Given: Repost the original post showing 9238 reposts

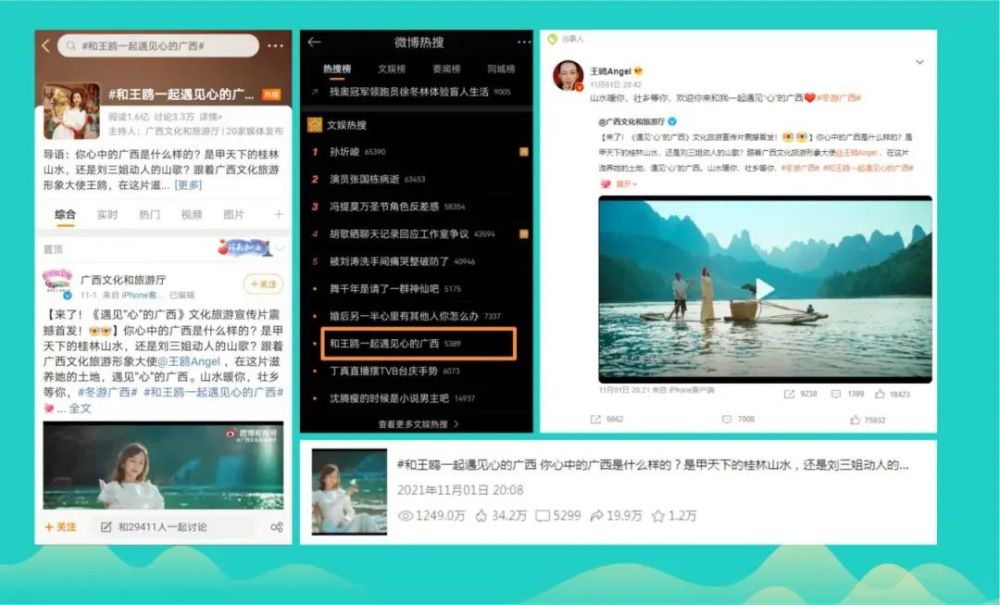Looking at the screenshot, I should point(800,394).
